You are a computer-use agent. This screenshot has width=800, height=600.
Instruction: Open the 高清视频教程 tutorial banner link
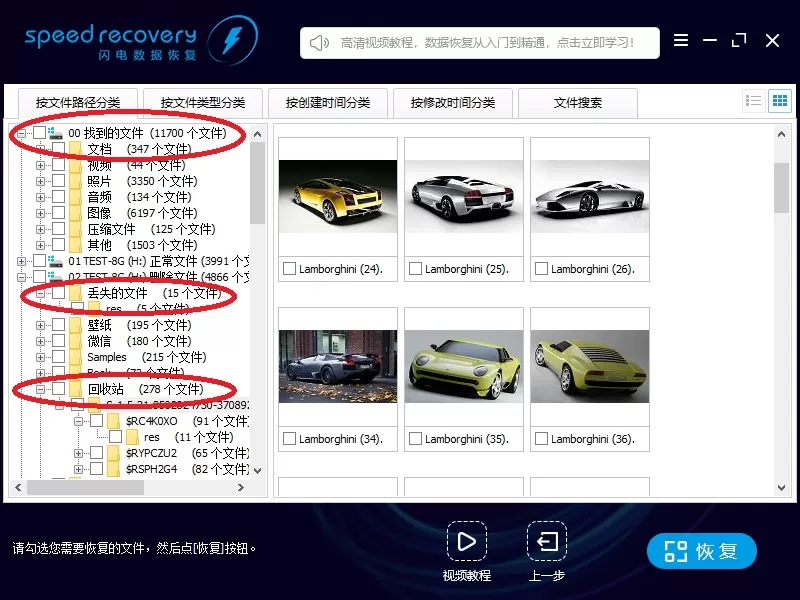coord(487,43)
